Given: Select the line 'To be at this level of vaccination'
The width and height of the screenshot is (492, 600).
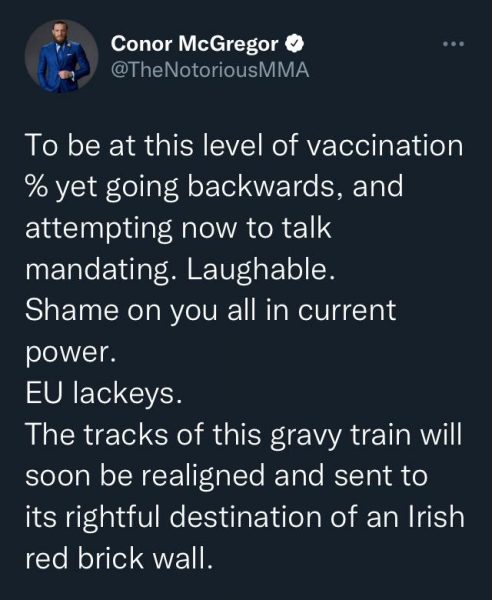Looking at the screenshot, I should point(244,146).
